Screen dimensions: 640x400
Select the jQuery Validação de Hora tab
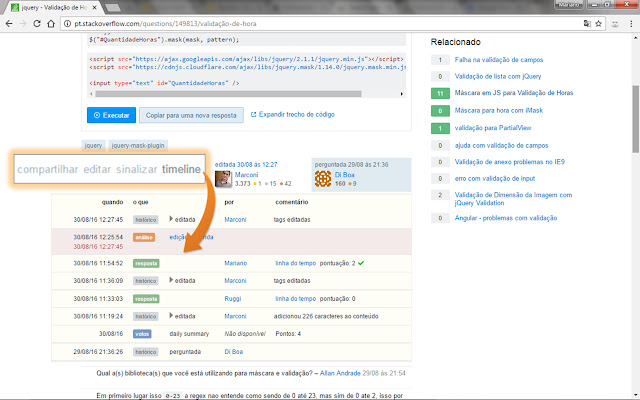click(x=53, y=7)
